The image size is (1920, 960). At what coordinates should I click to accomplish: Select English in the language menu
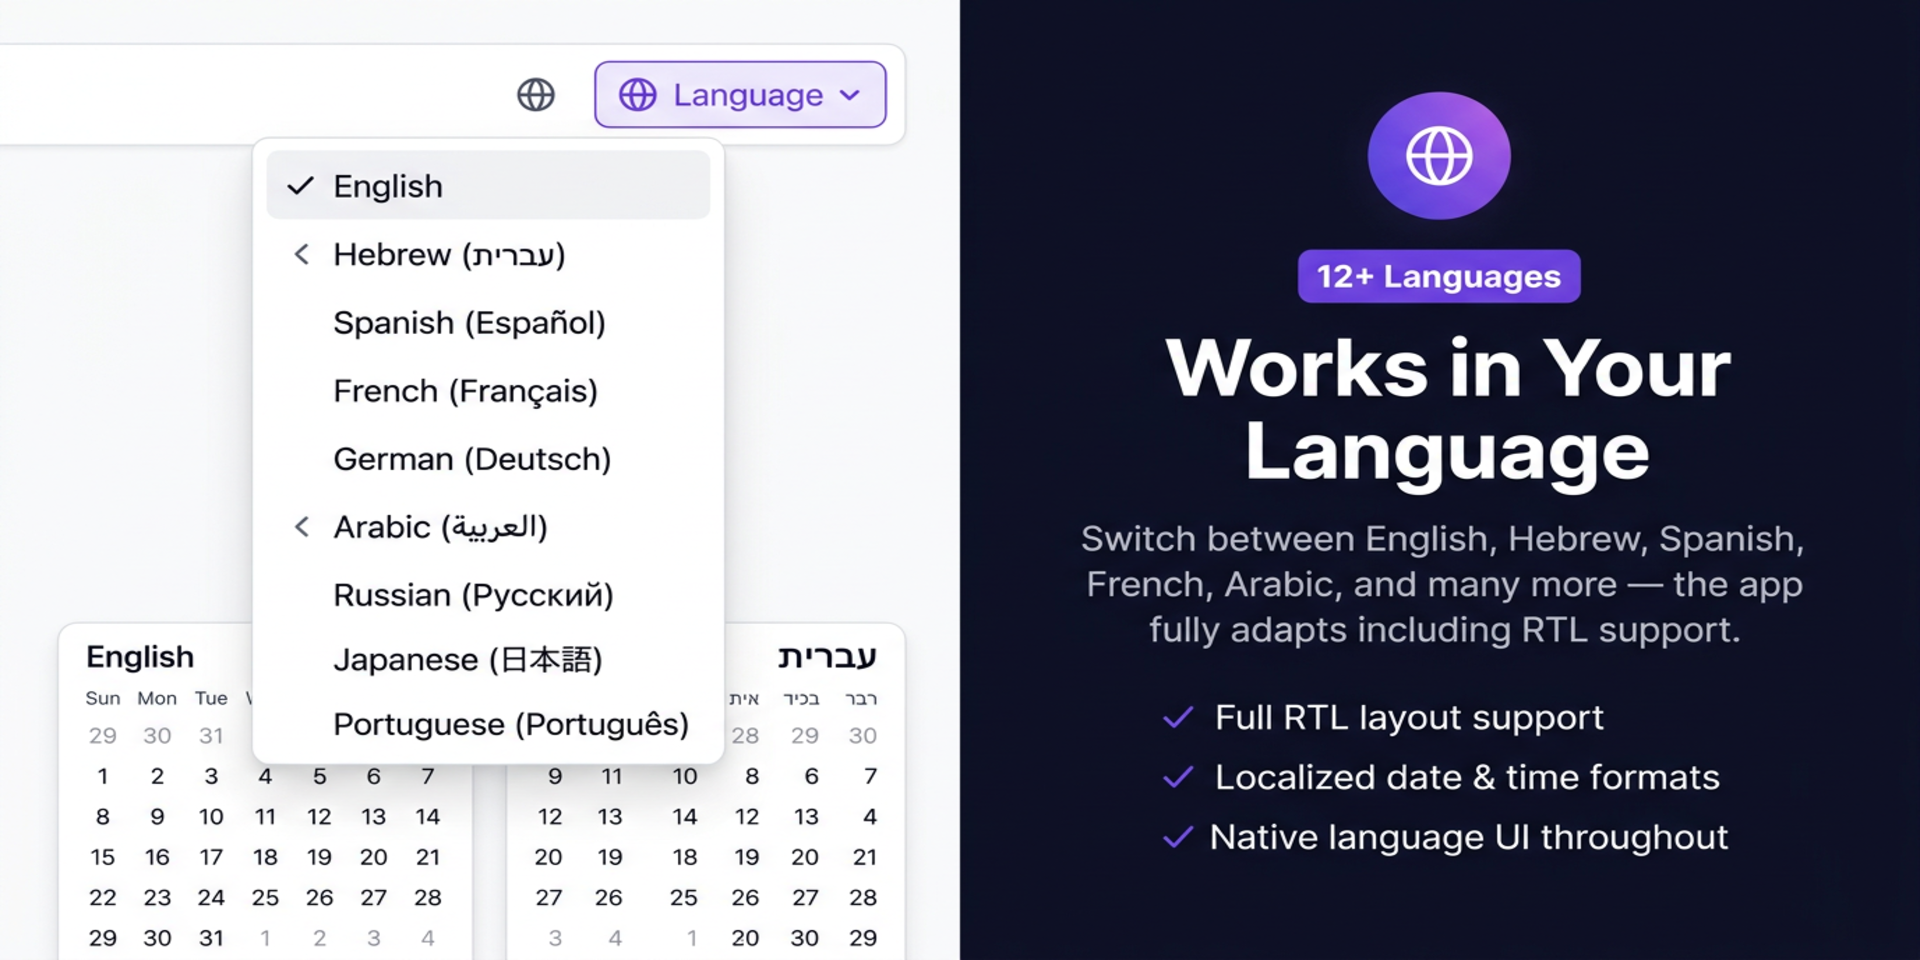tap(488, 186)
